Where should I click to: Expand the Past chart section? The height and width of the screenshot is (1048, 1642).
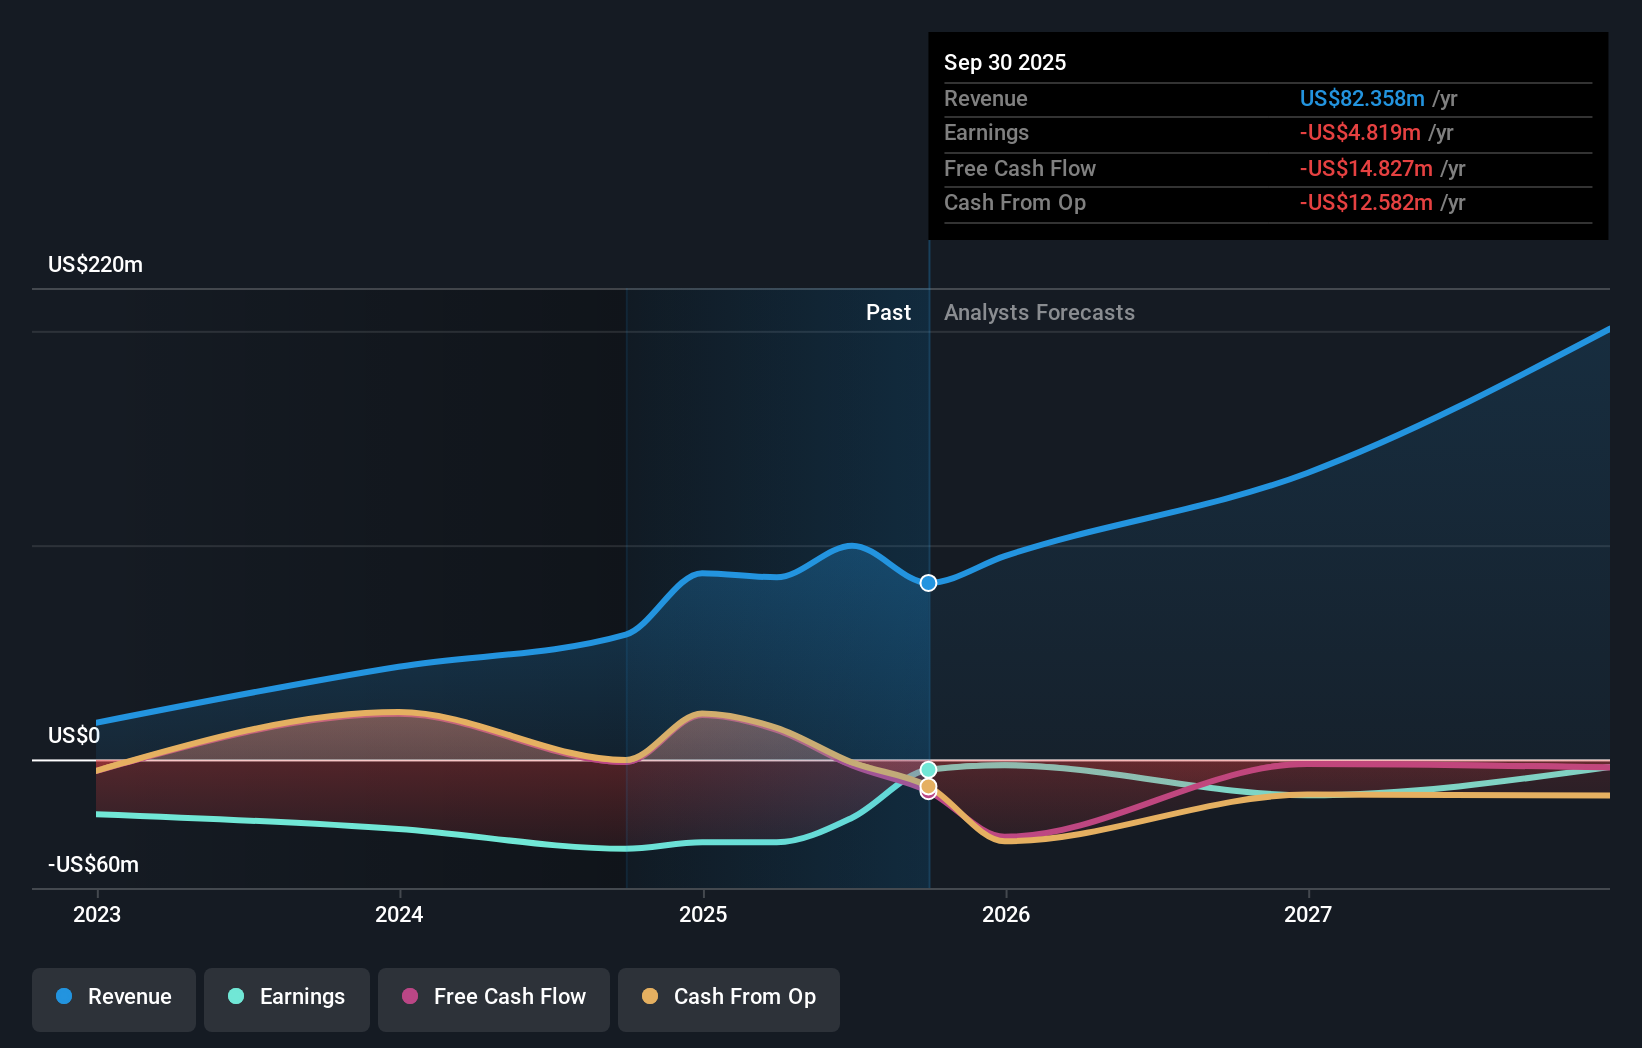click(x=888, y=312)
